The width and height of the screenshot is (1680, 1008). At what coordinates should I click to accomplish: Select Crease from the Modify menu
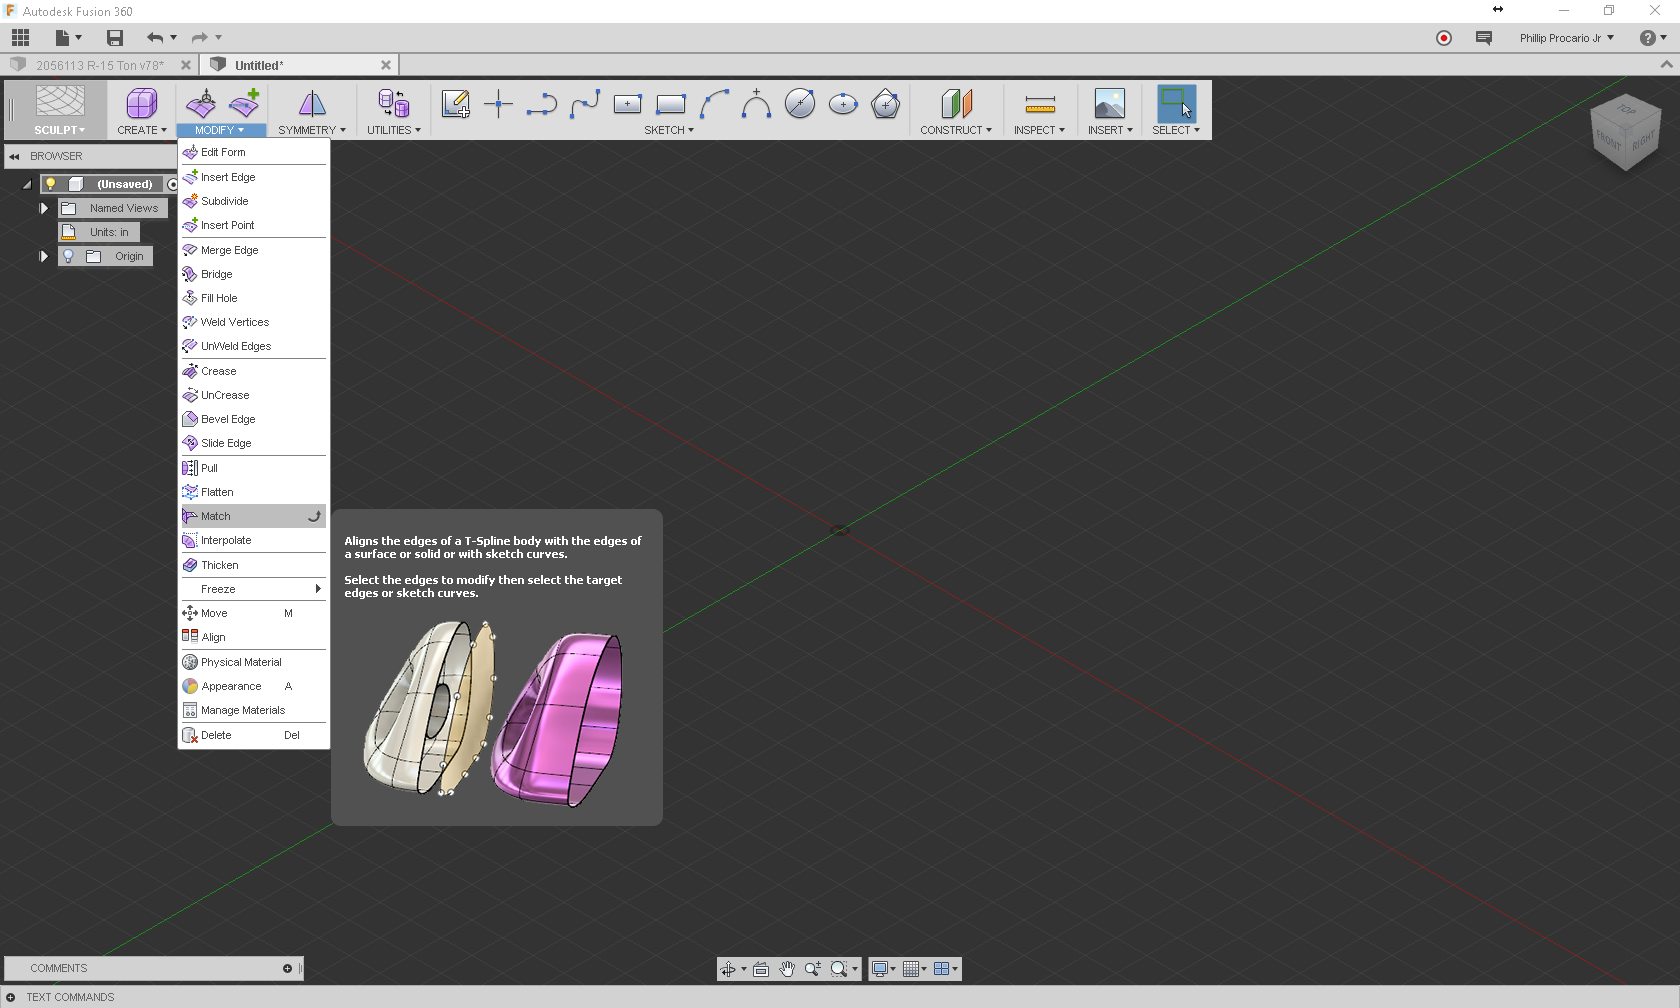217,371
